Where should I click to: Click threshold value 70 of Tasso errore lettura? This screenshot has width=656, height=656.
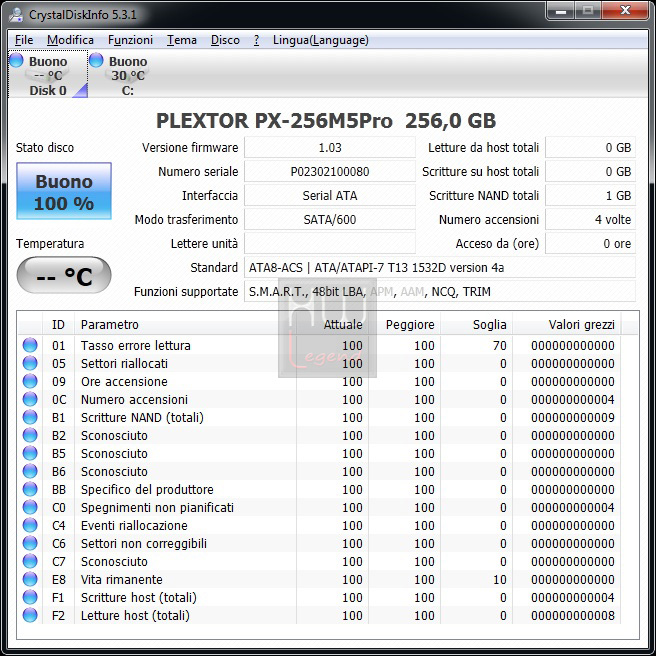click(x=500, y=345)
